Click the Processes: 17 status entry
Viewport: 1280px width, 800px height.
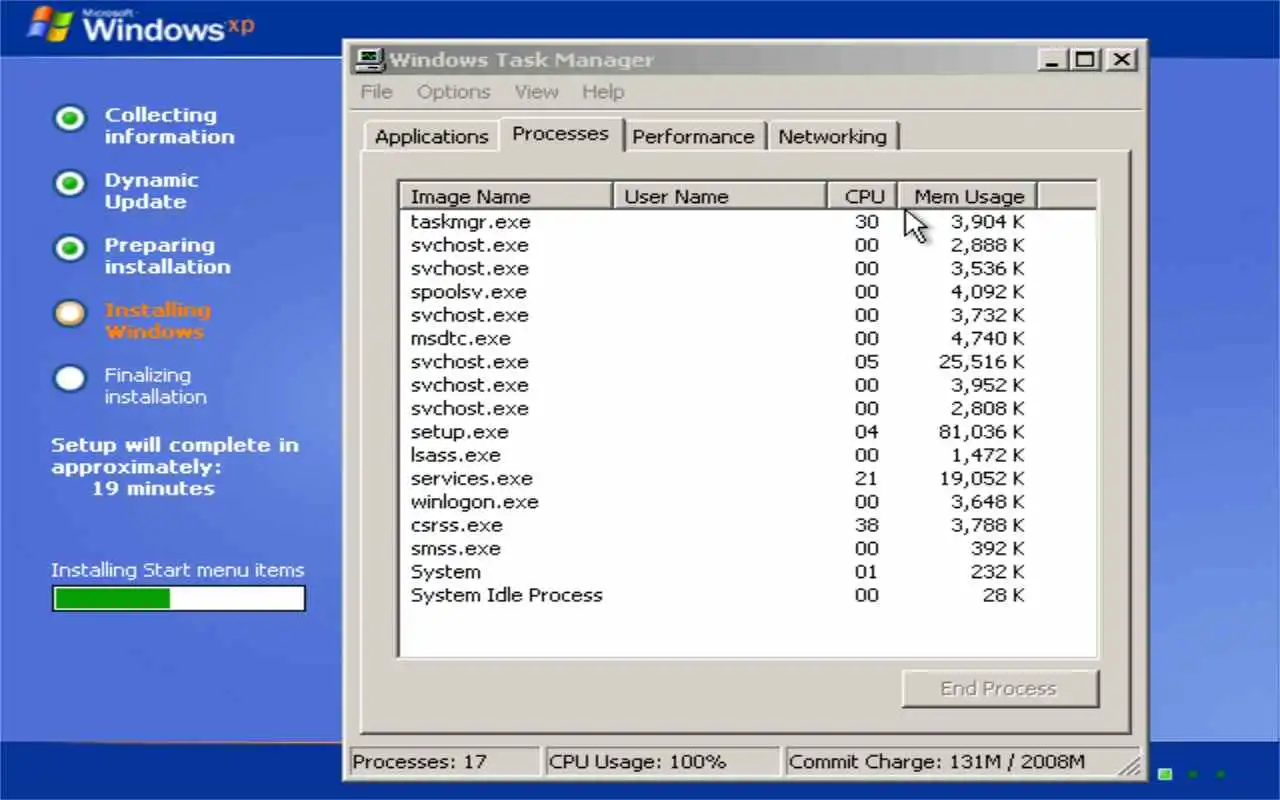tap(444, 762)
